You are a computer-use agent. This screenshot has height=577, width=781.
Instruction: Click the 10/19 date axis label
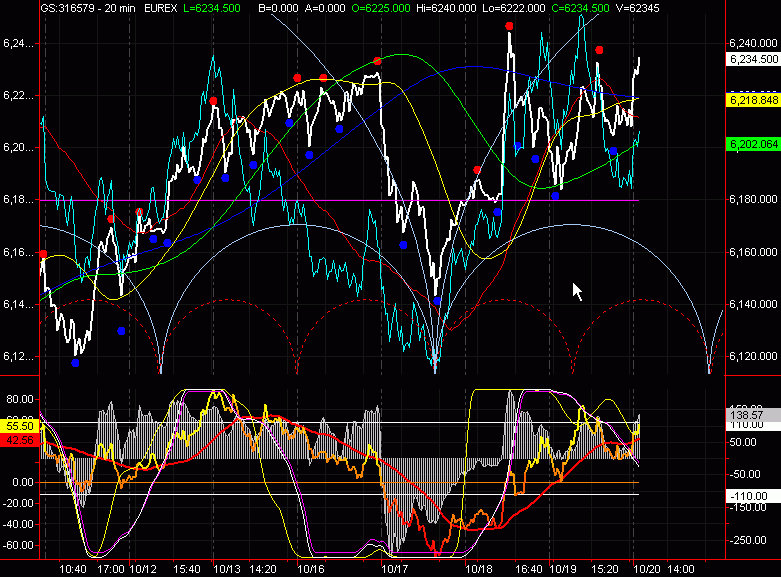tap(563, 569)
